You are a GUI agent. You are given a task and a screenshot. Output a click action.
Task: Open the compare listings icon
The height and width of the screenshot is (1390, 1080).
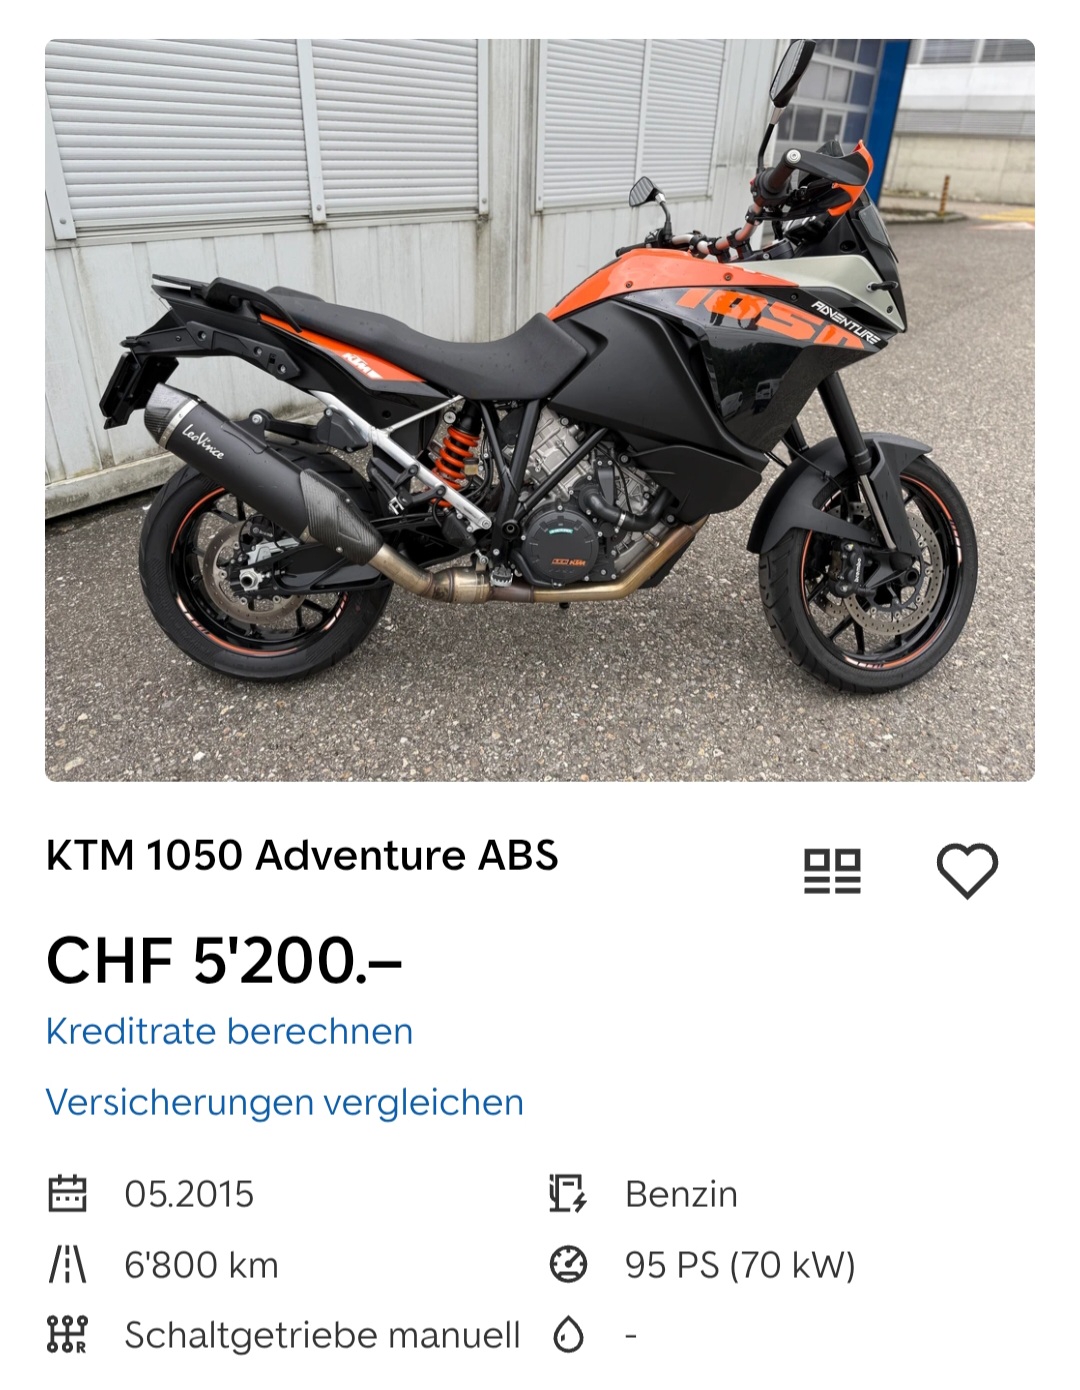click(832, 871)
